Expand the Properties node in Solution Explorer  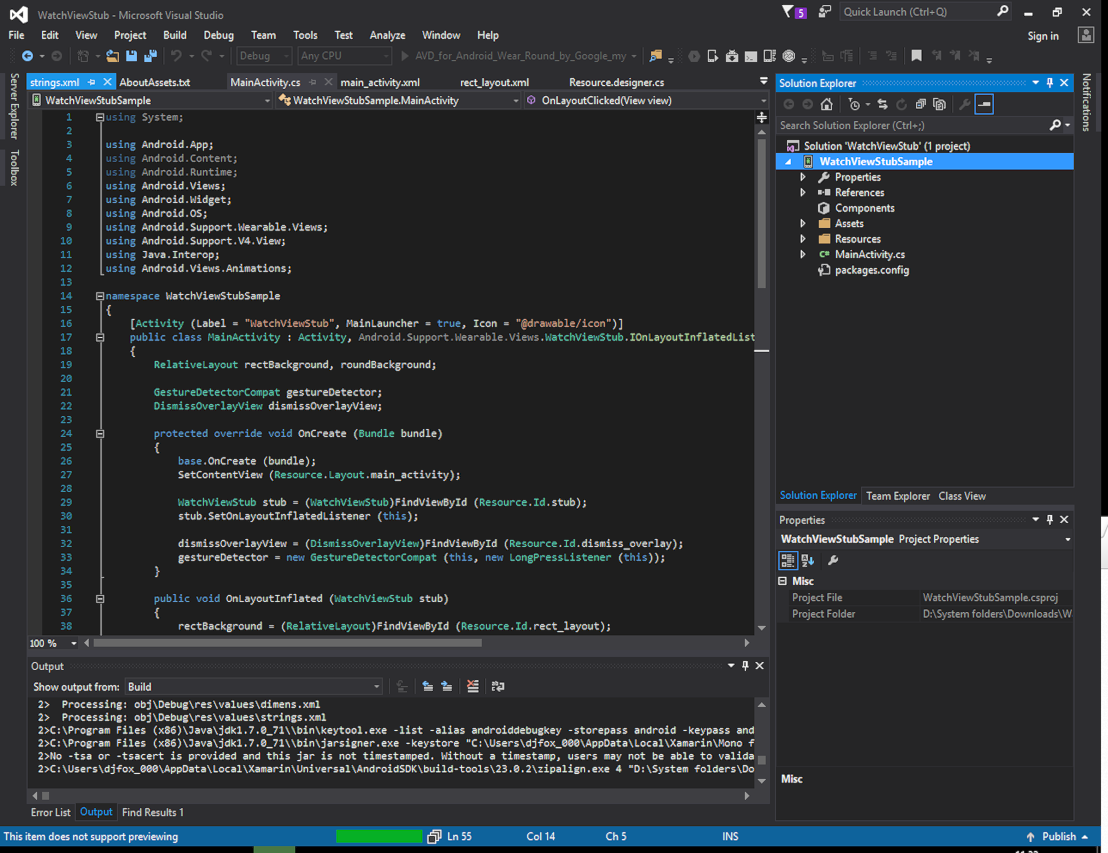(x=803, y=177)
